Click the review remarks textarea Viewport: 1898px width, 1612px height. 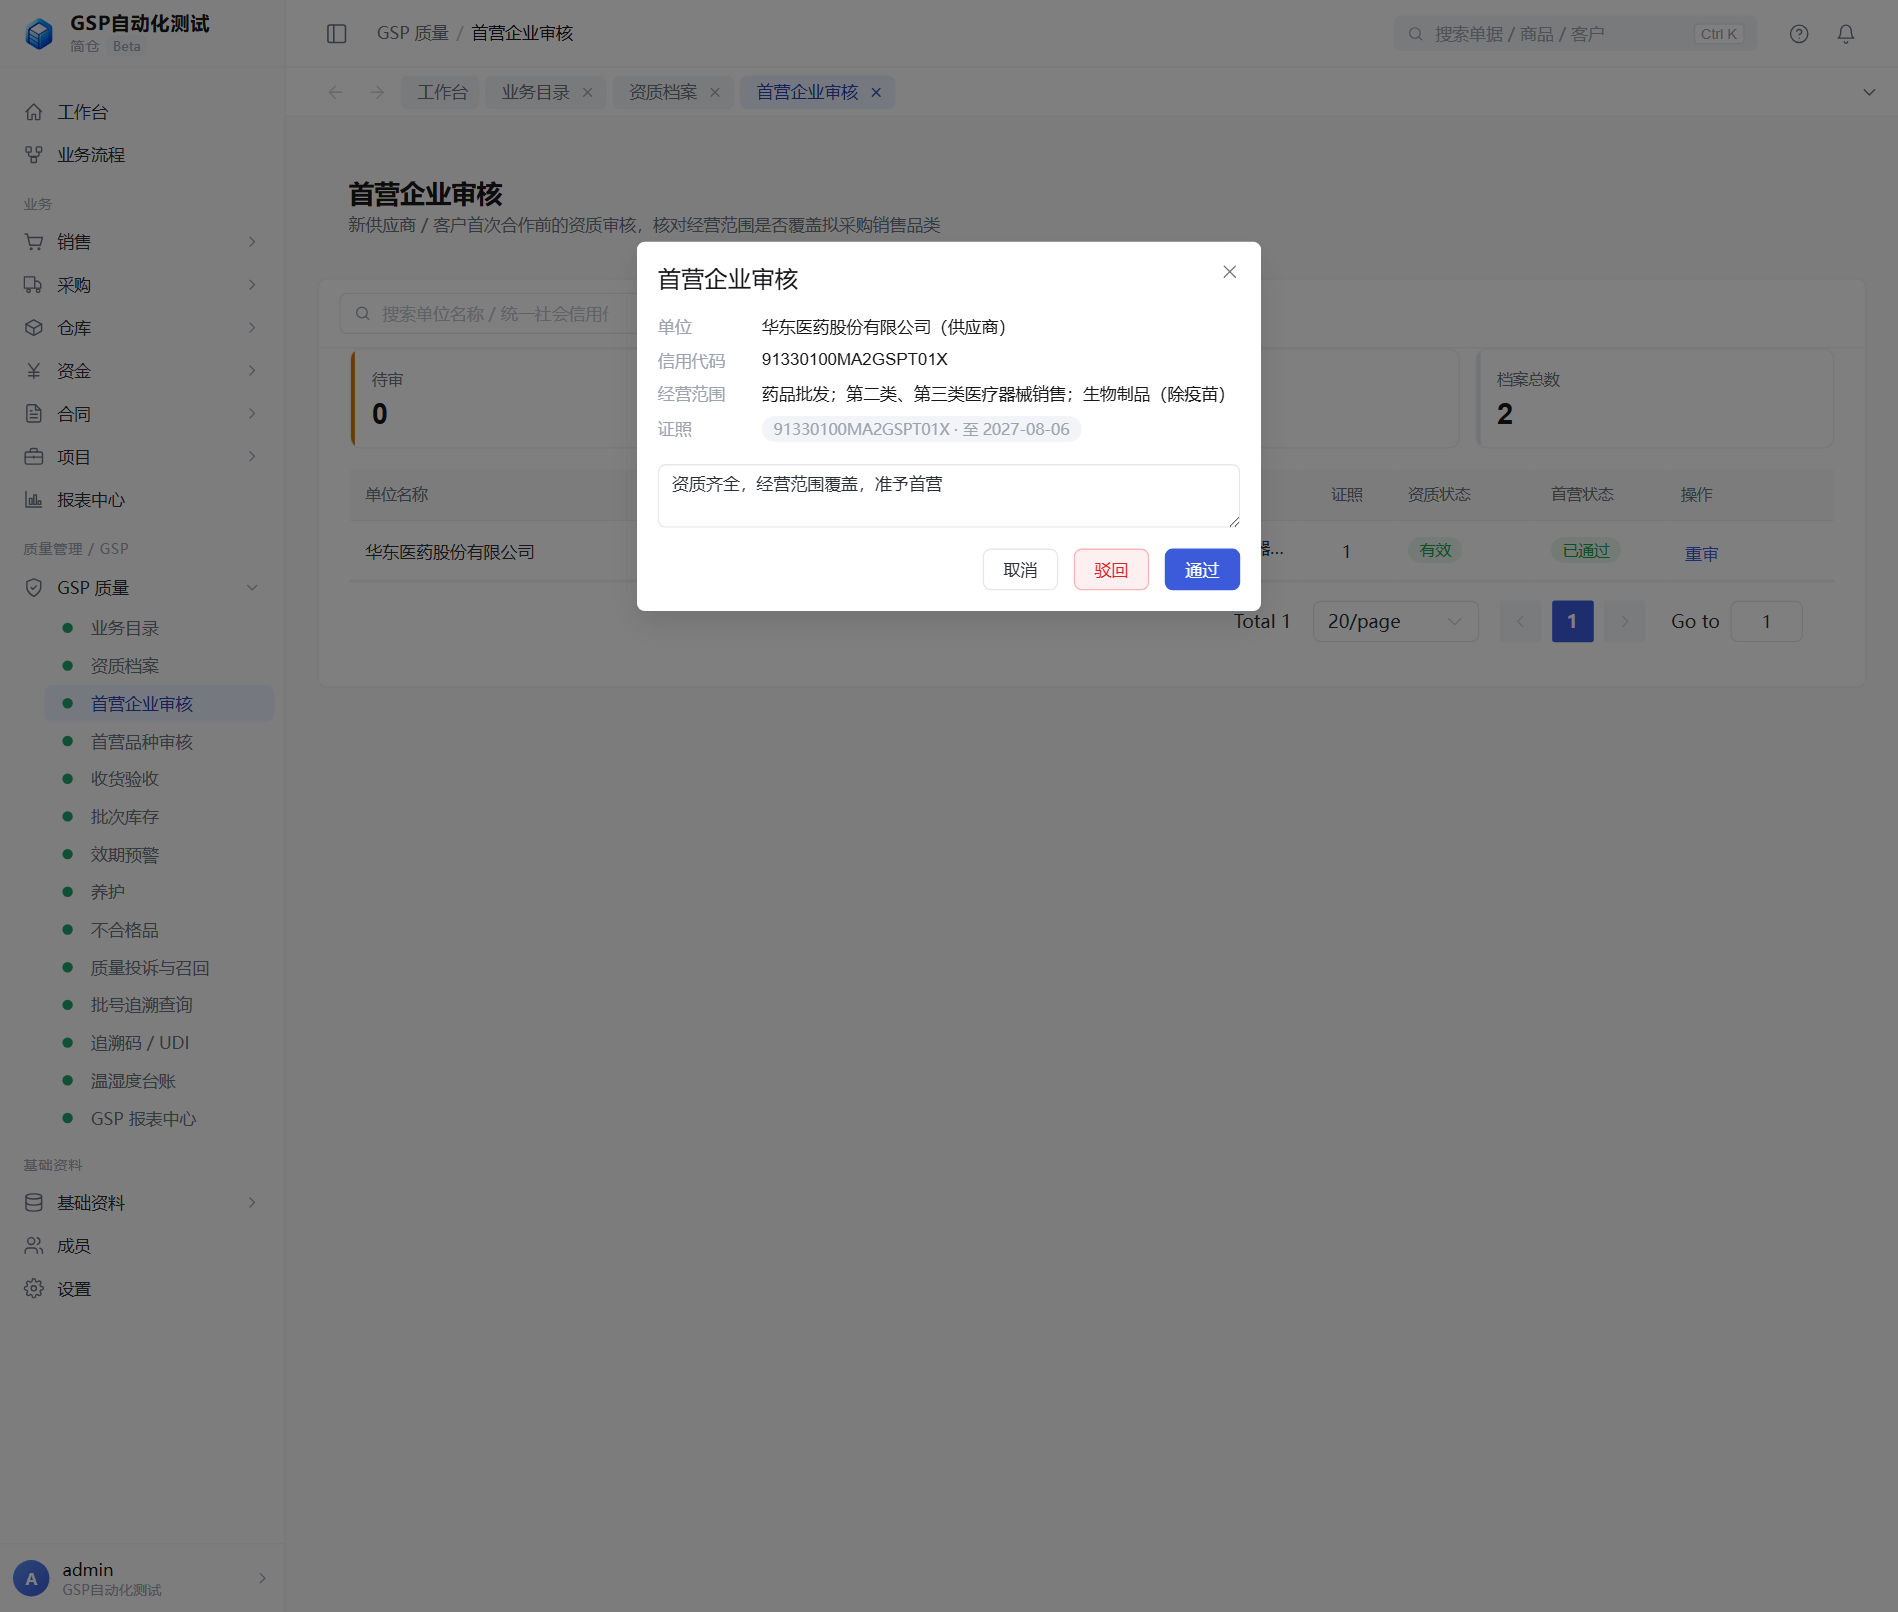(x=948, y=496)
